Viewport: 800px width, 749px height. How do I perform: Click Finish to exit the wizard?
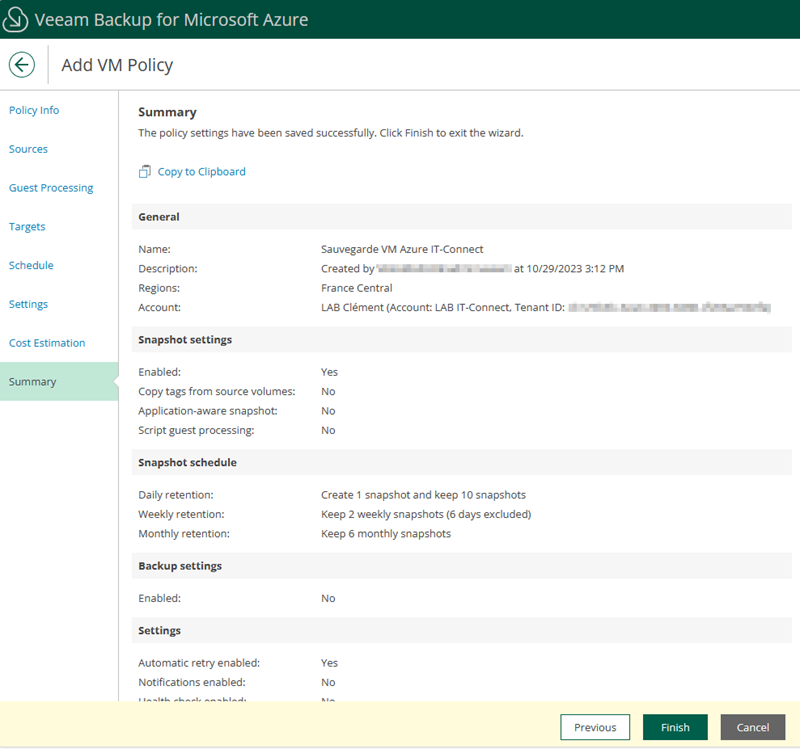click(675, 727)
